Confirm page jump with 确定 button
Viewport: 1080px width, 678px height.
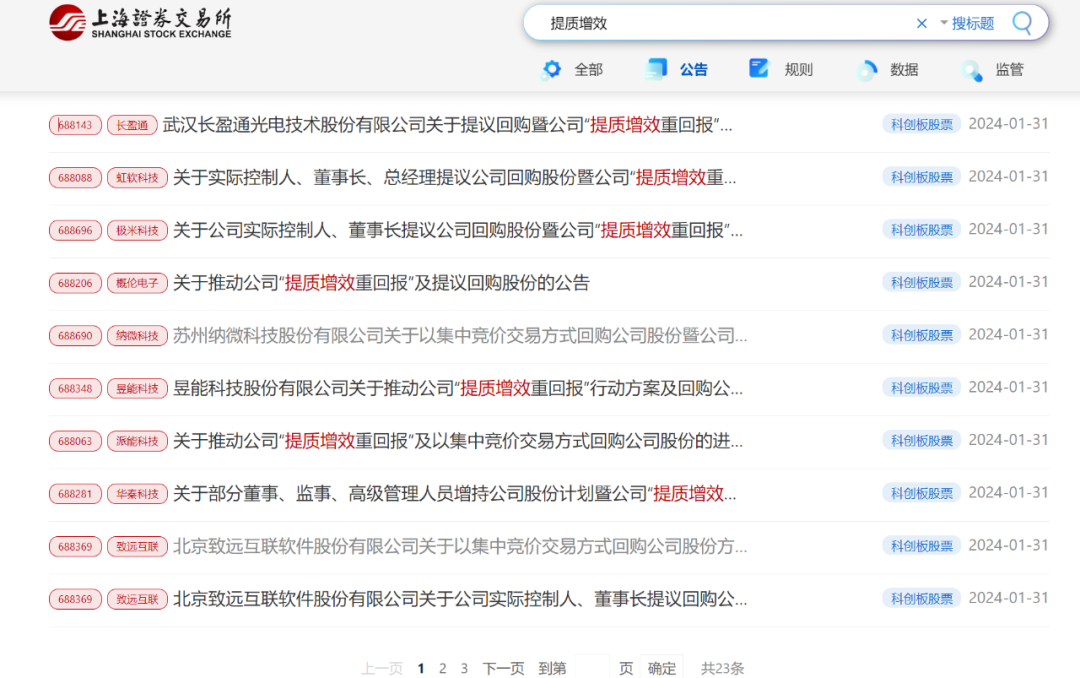(661, 668)
